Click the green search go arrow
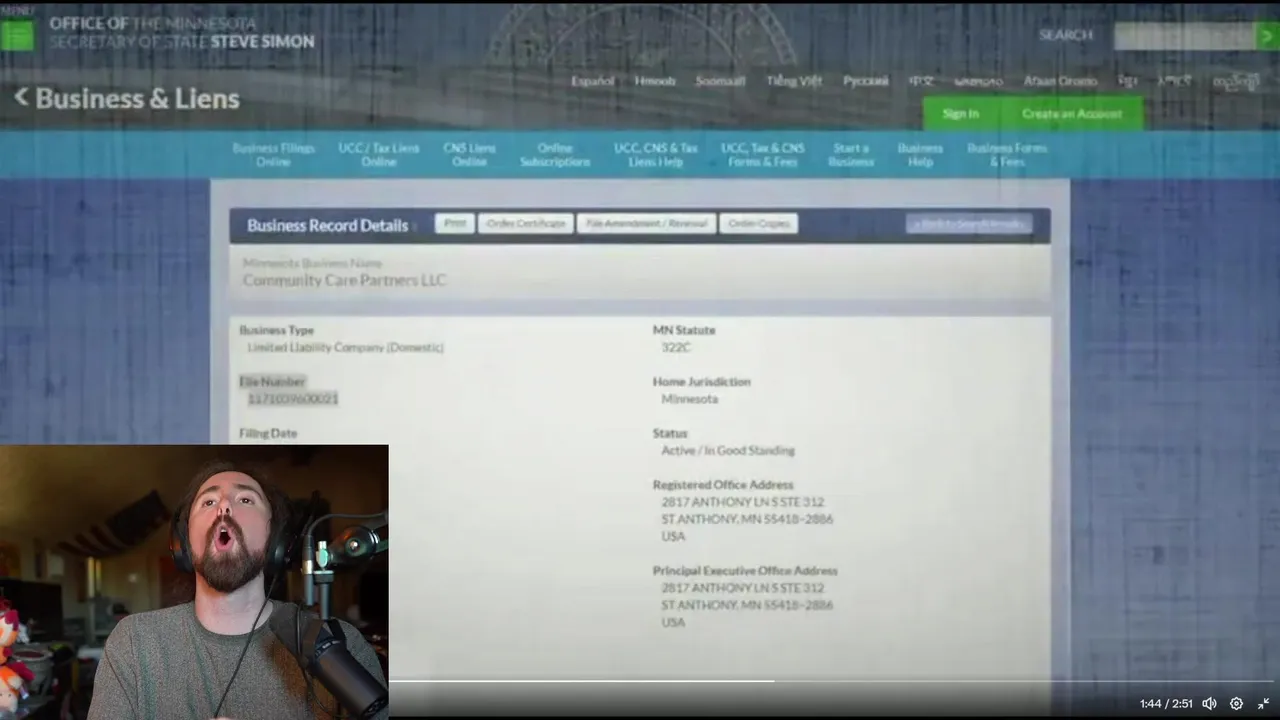Screen dimensions: 1280x720 click(1267, 35)
